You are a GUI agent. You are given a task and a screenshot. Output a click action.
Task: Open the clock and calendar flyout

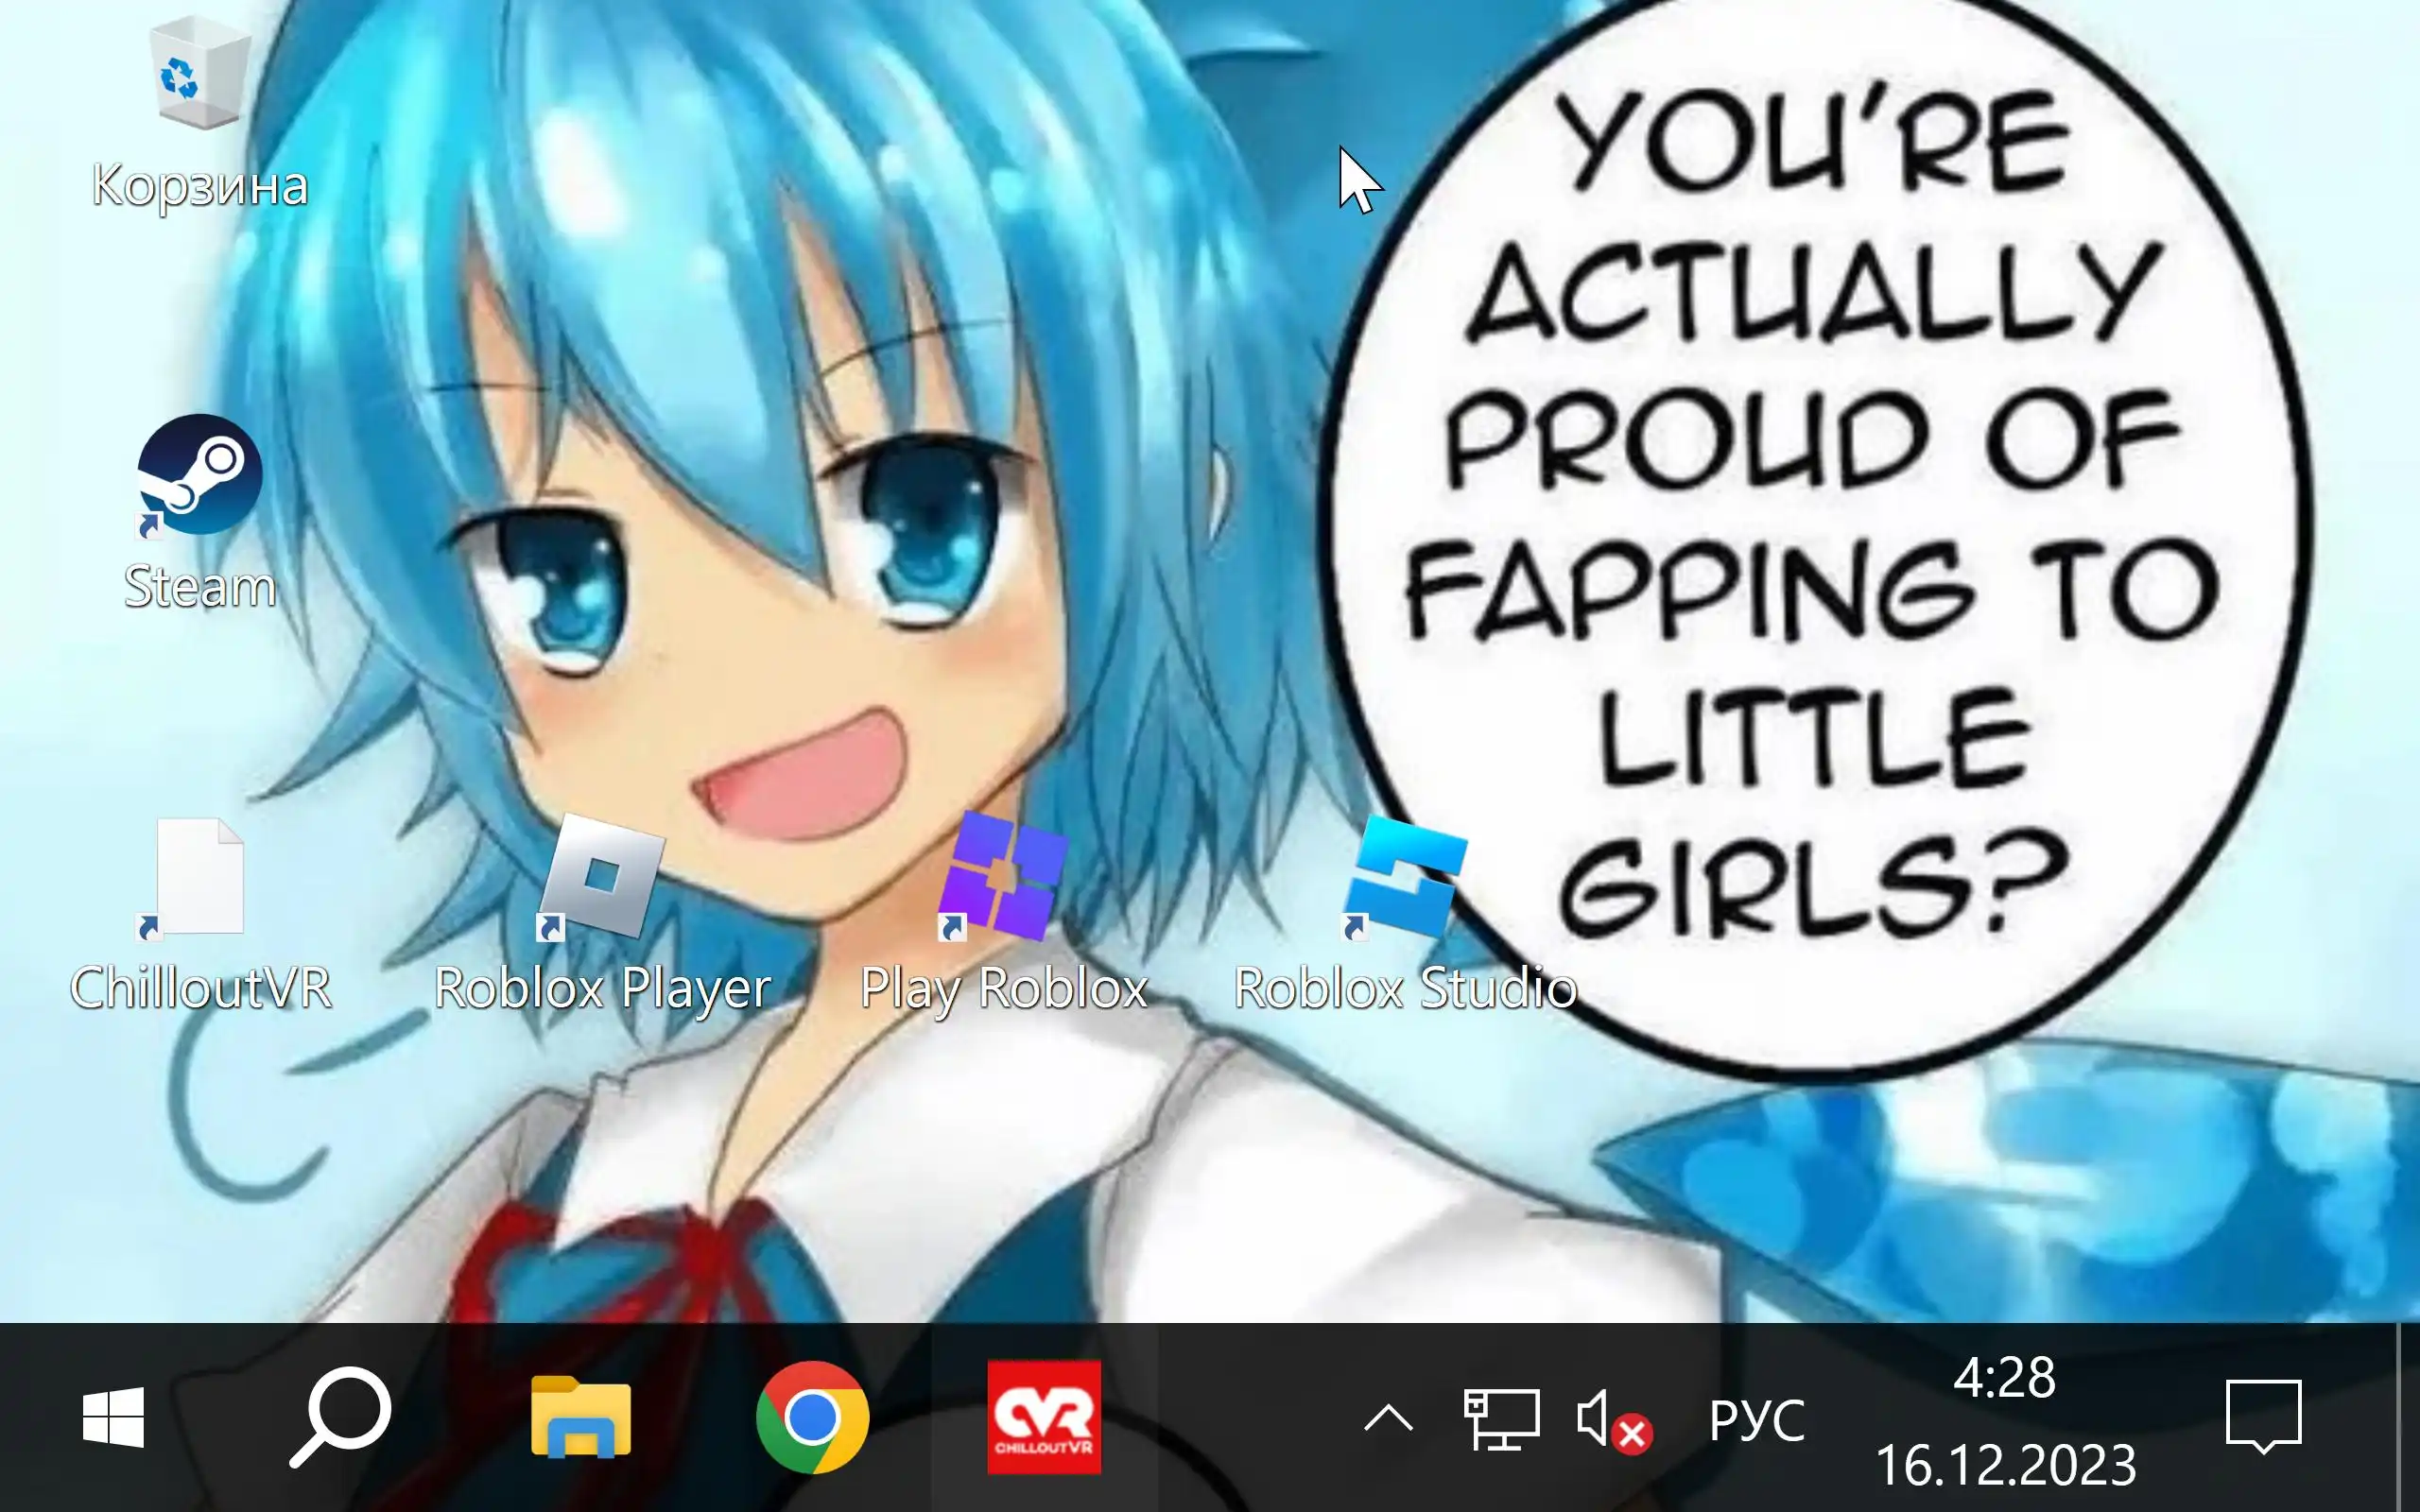pyautogui.click(x=2004, y=1420)
